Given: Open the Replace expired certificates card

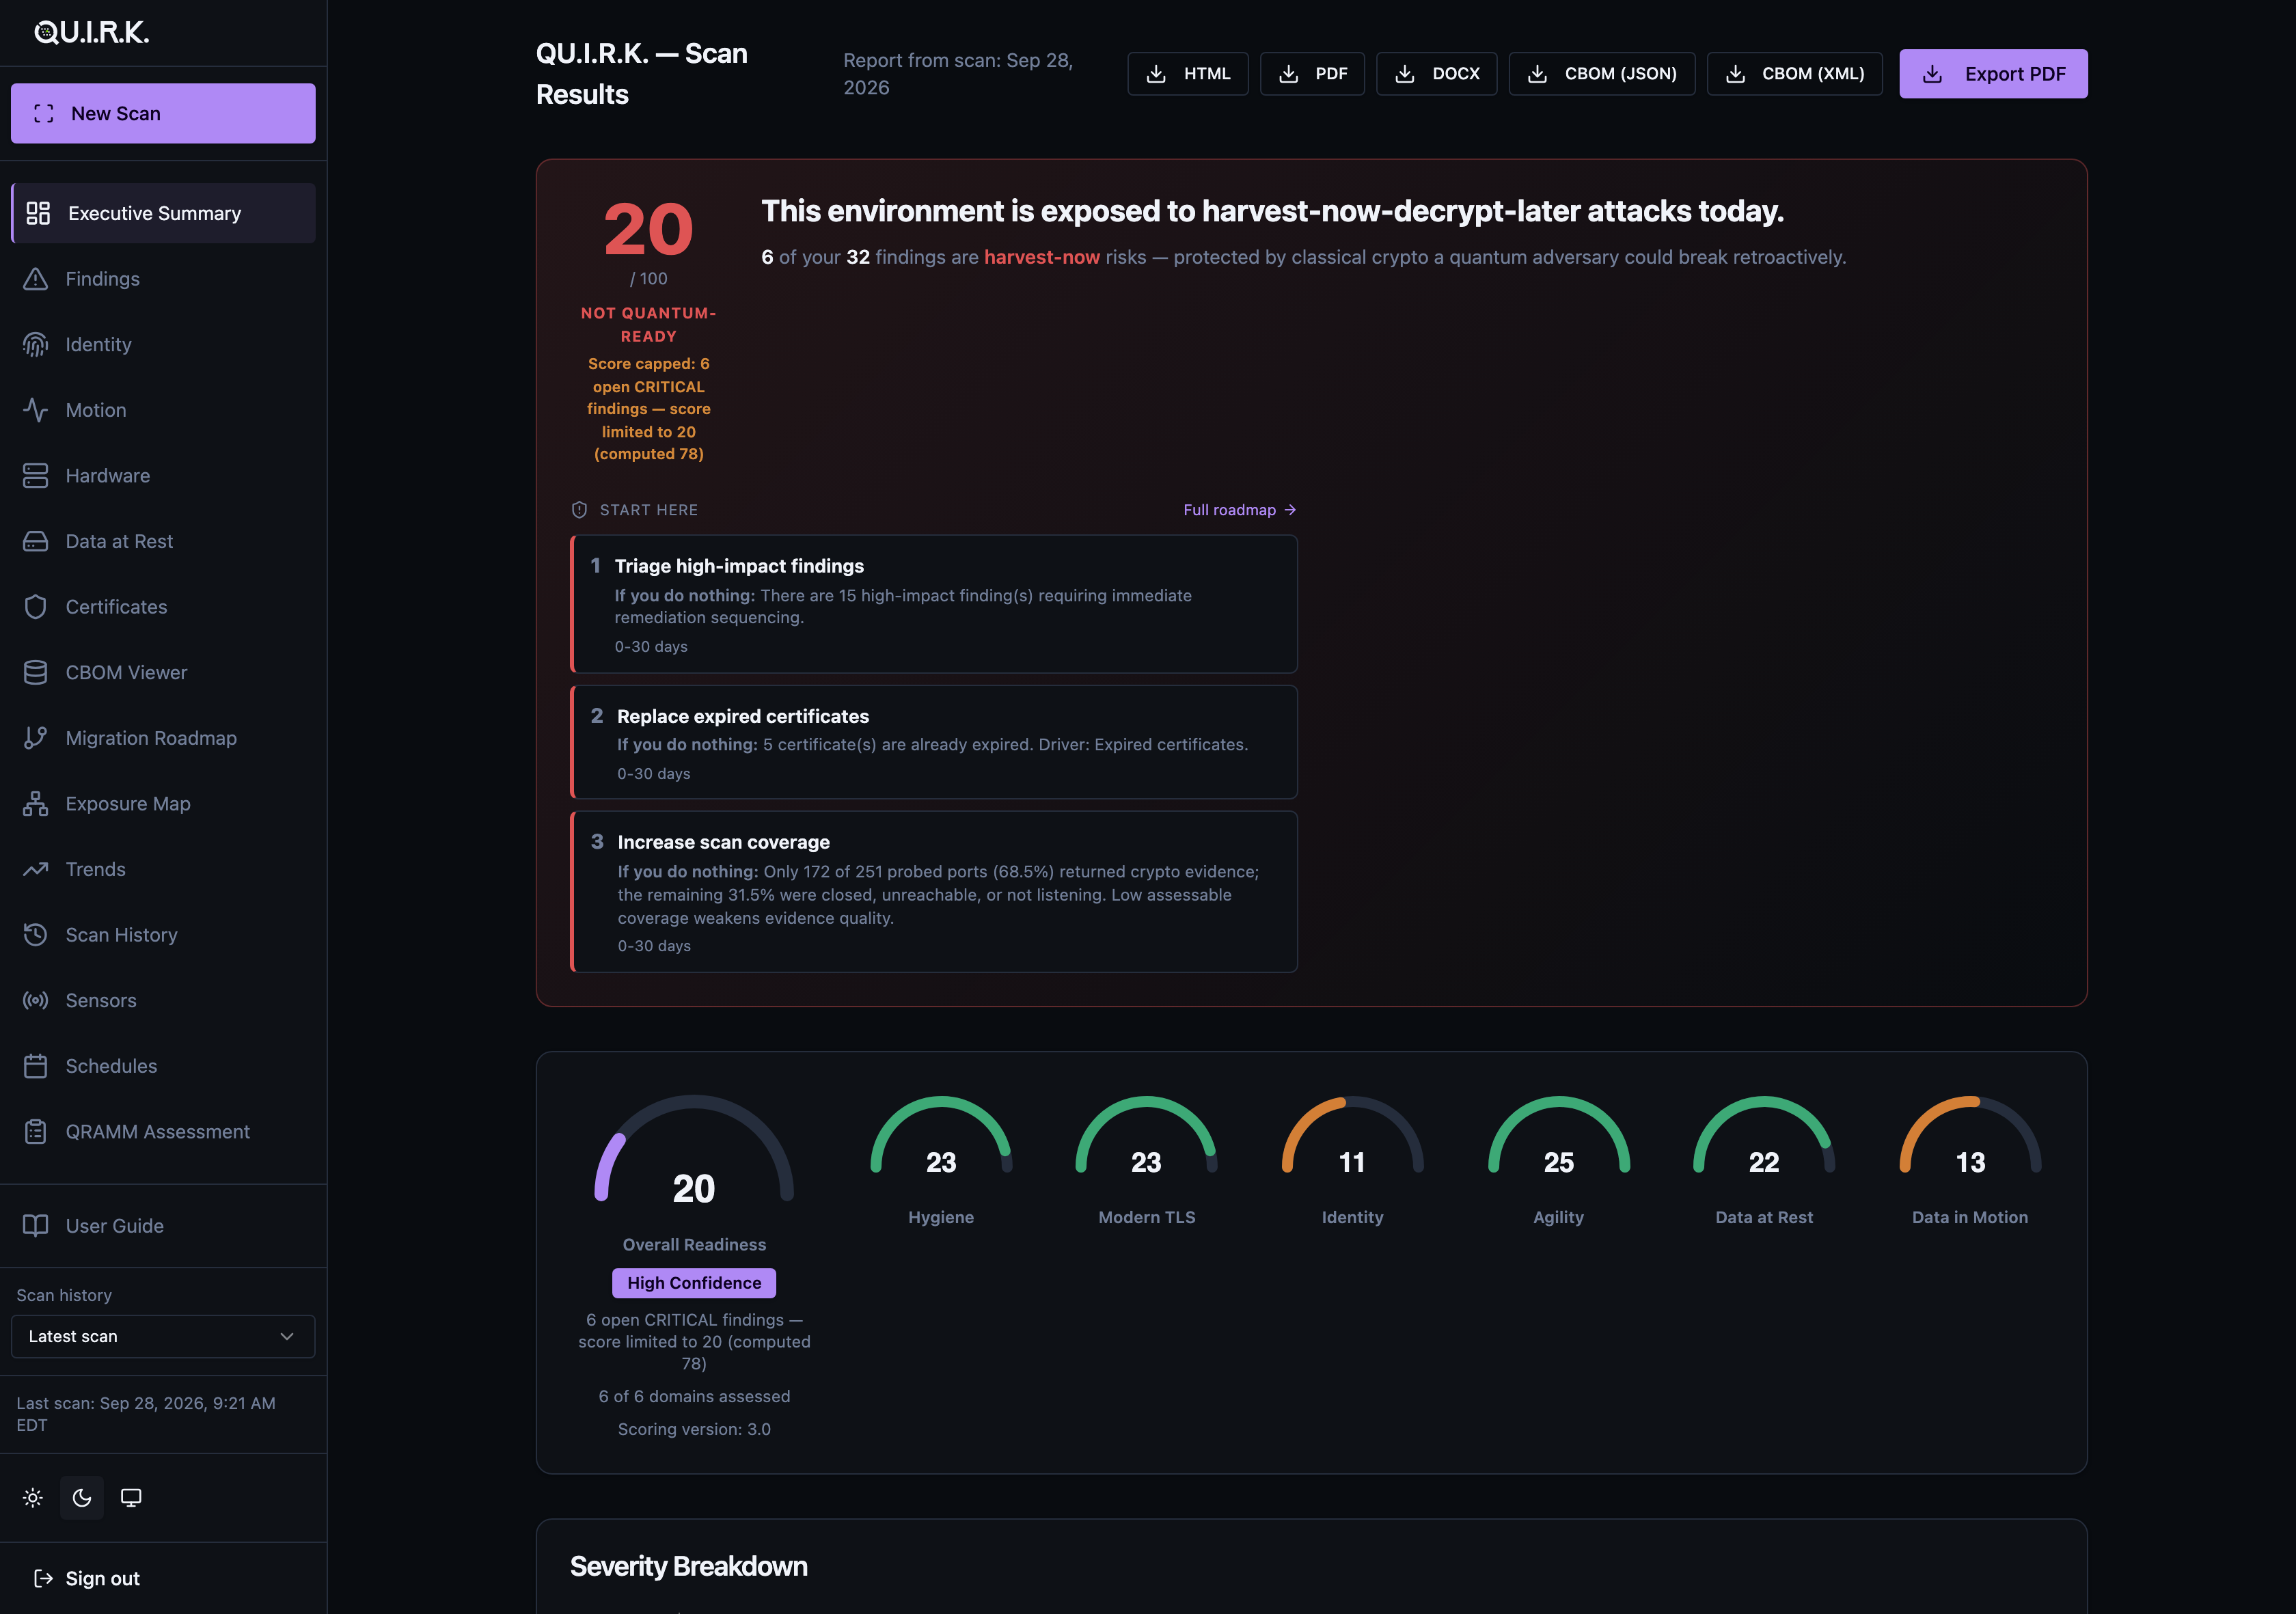Looking at the screenshot, I should [x=934, y=742].
